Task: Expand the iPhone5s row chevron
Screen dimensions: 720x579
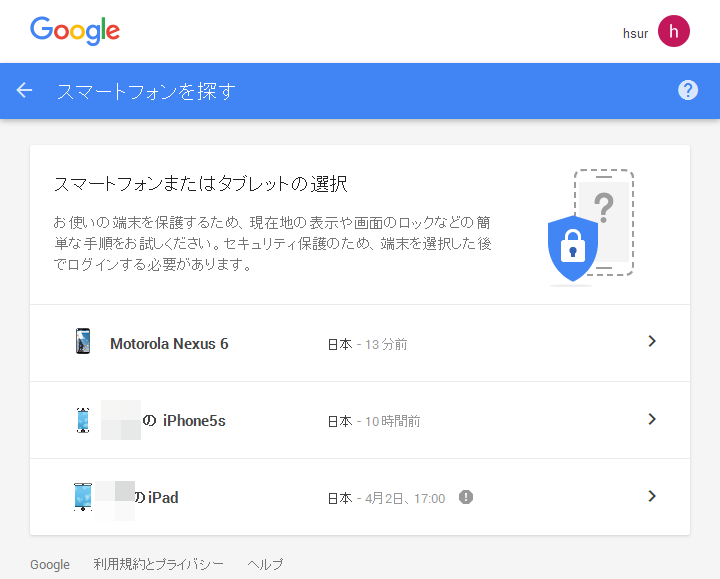Action: pos(652,419)
